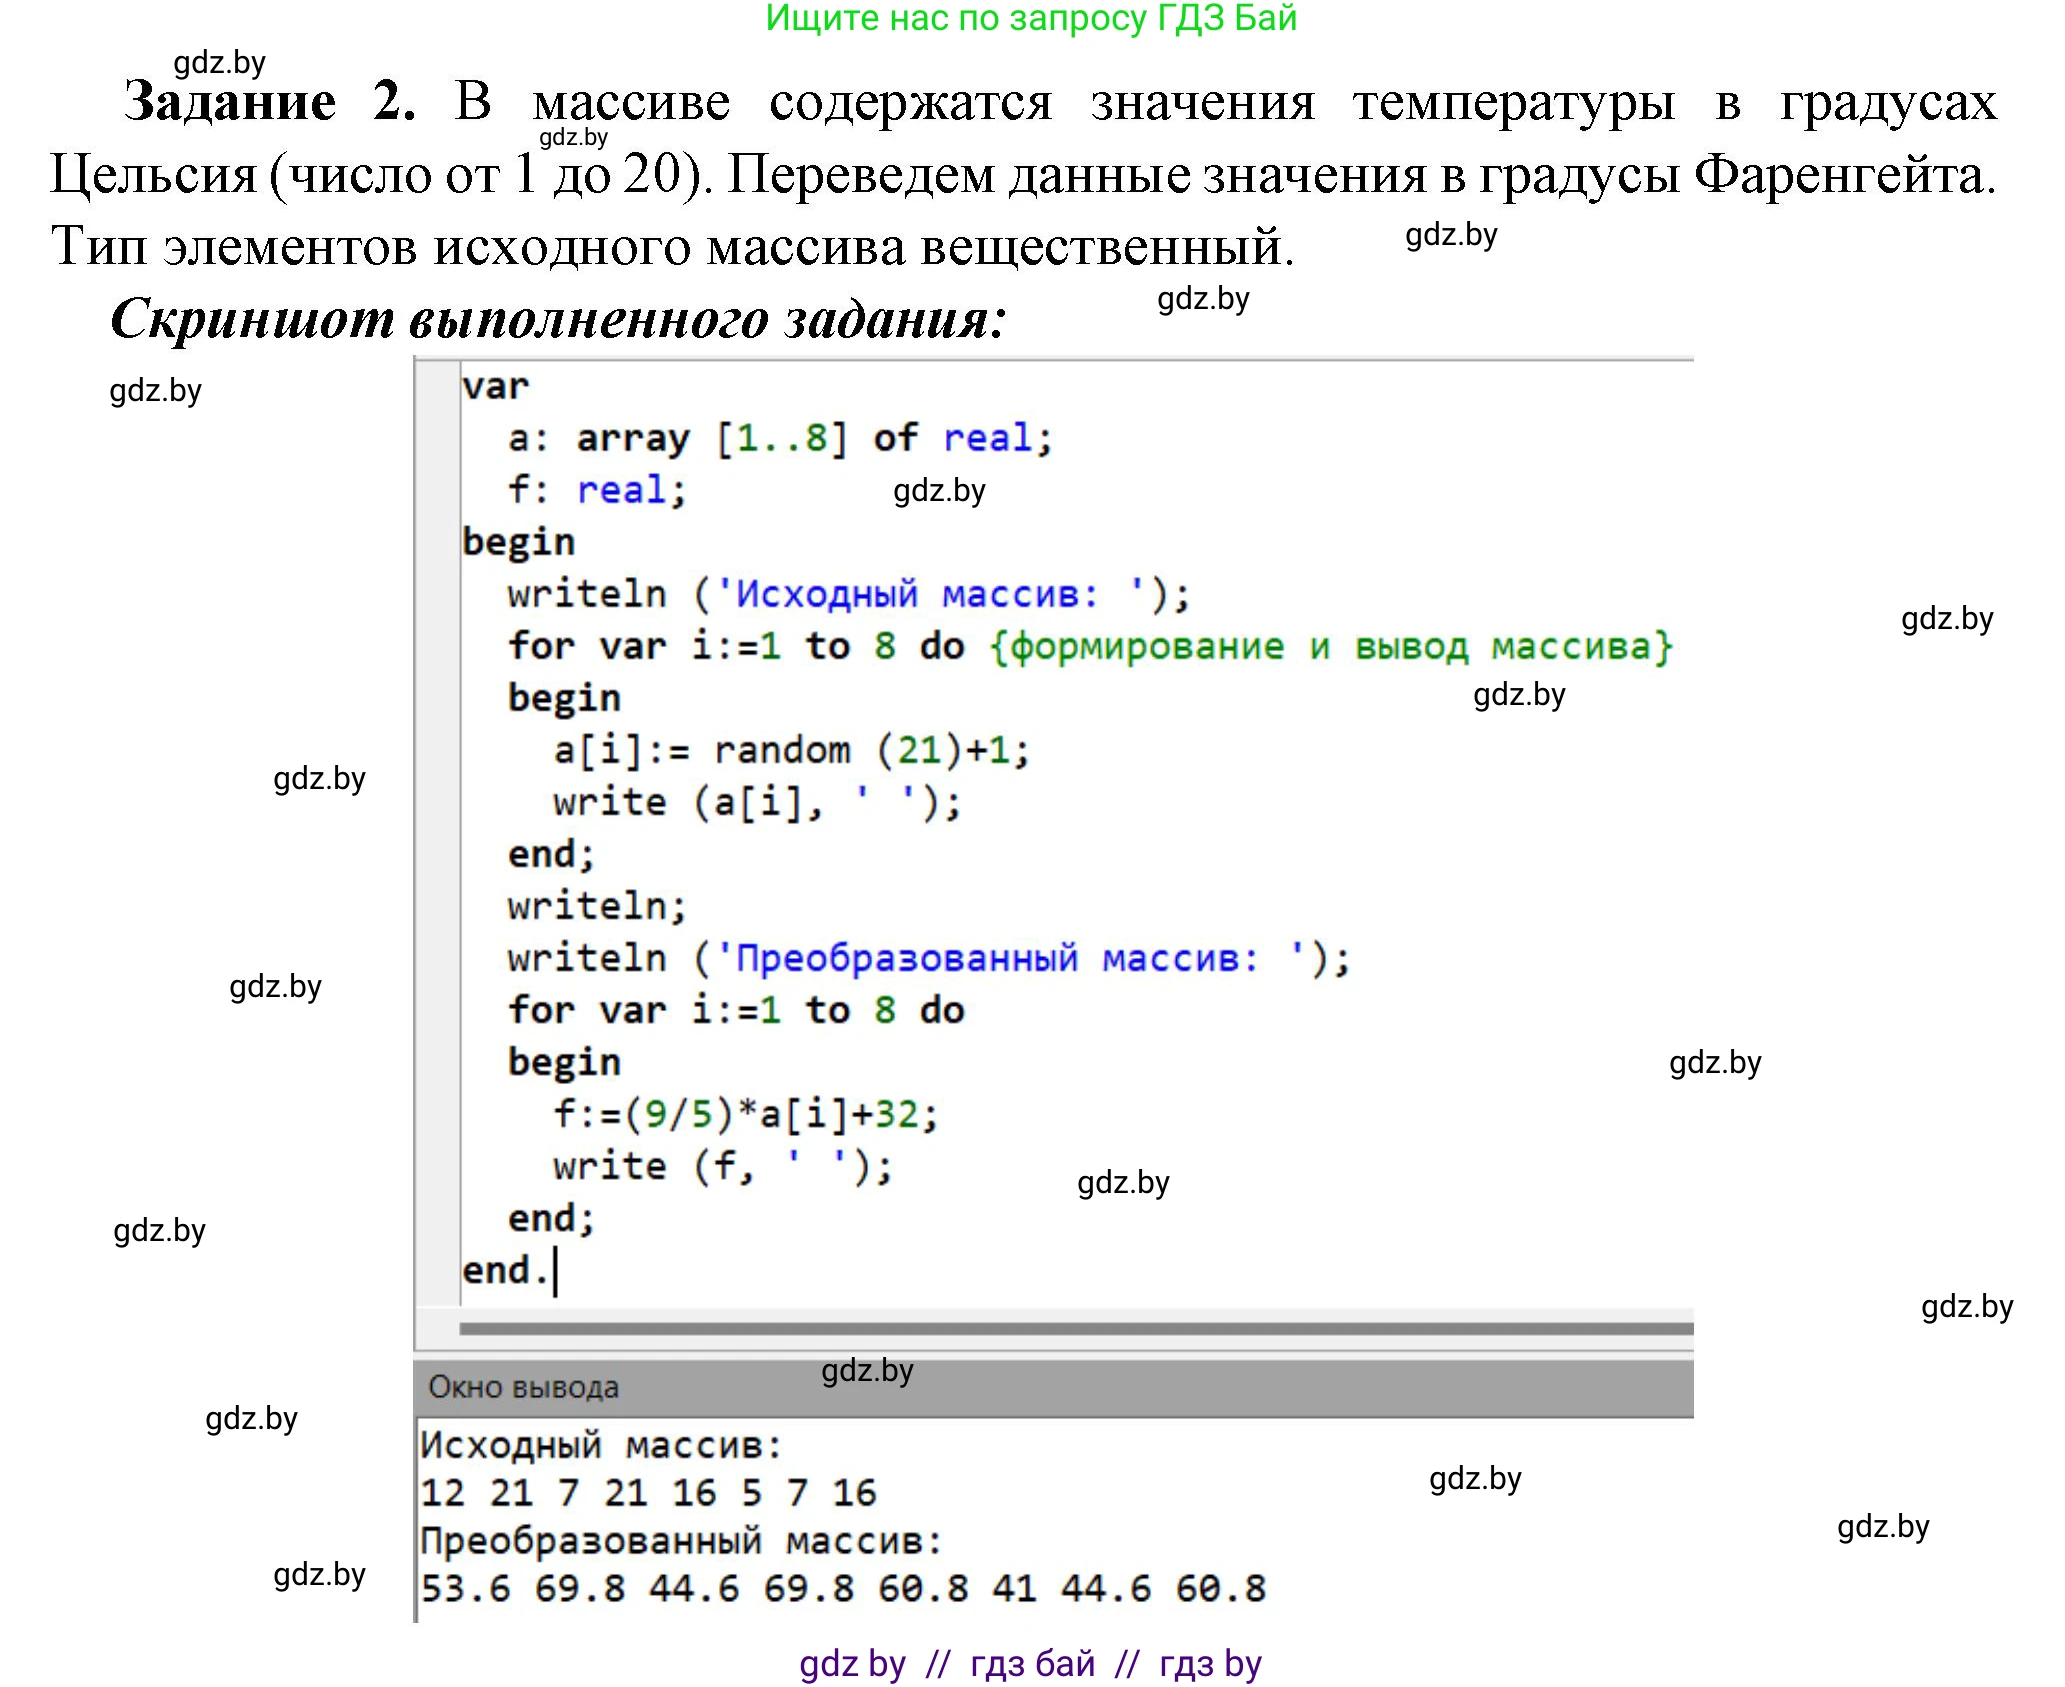Click the random(21)+1 assignment line
The width and height of the screenshot is (2065, 1687).
[x=790, y=749]
